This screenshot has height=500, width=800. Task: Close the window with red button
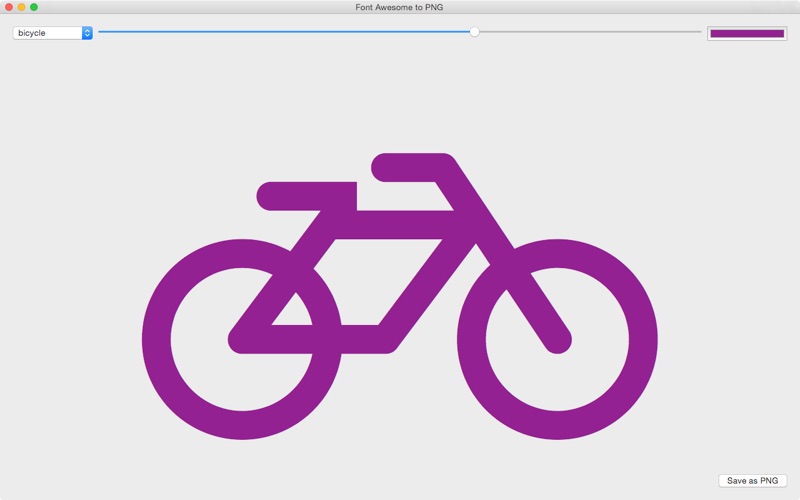pyautogui.click(x=9, y=7)
